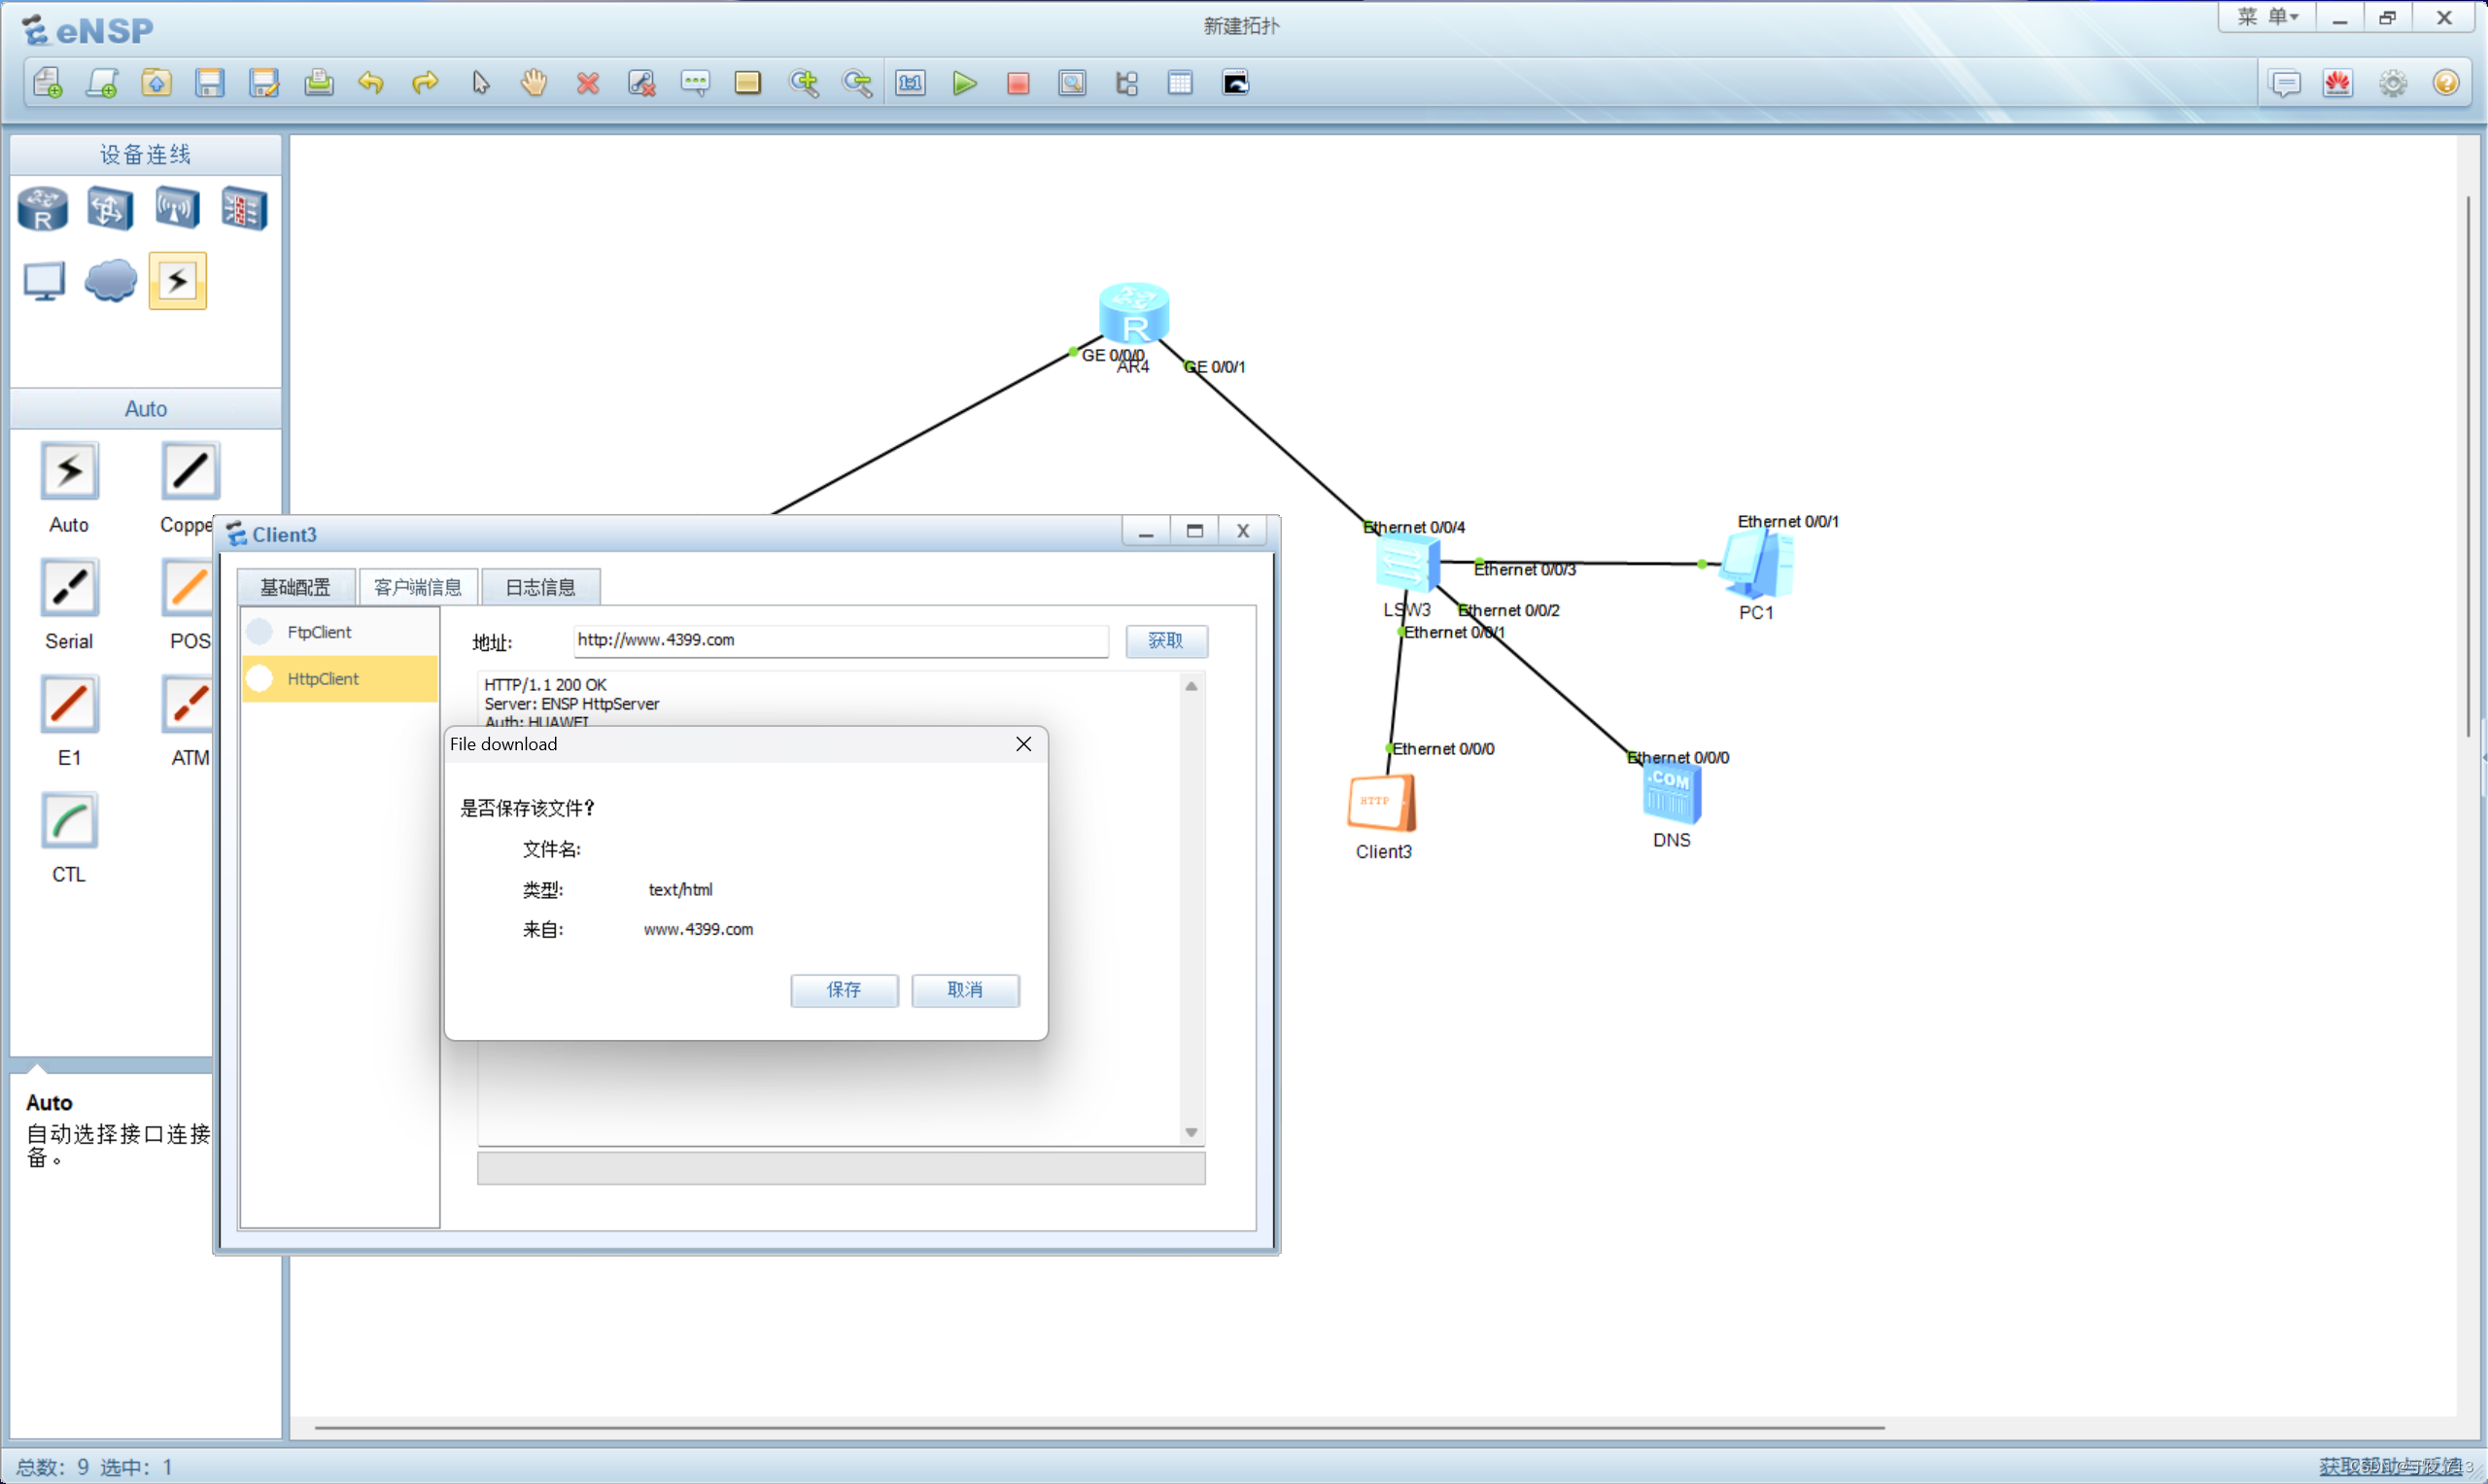Click the response pane scroll down arrow
This screenshot has height=1484, width=2488.
(1191, 1133)
